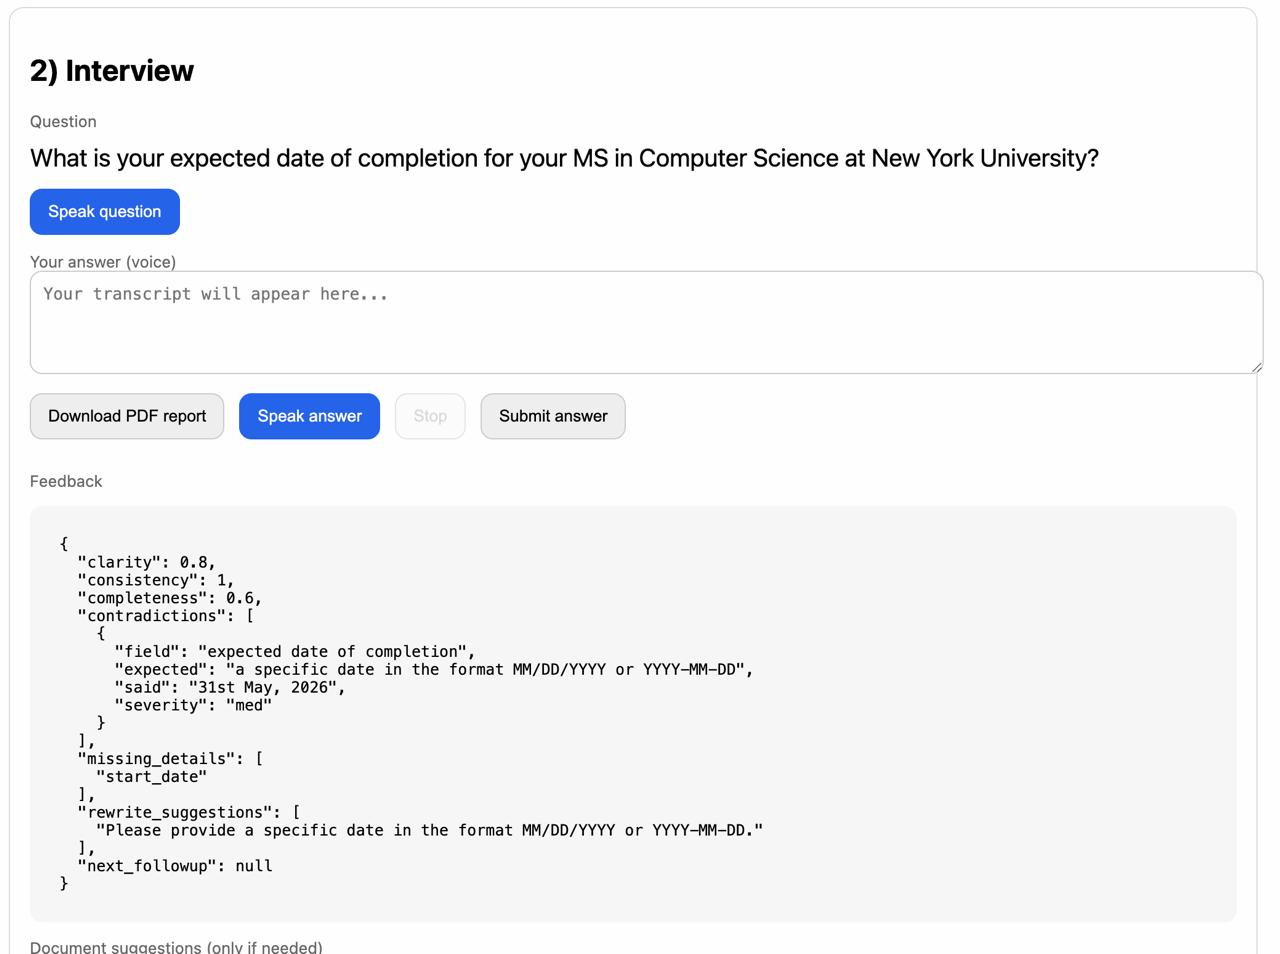
Task: Click the severity "med" entry
Action: coord(193,705)
